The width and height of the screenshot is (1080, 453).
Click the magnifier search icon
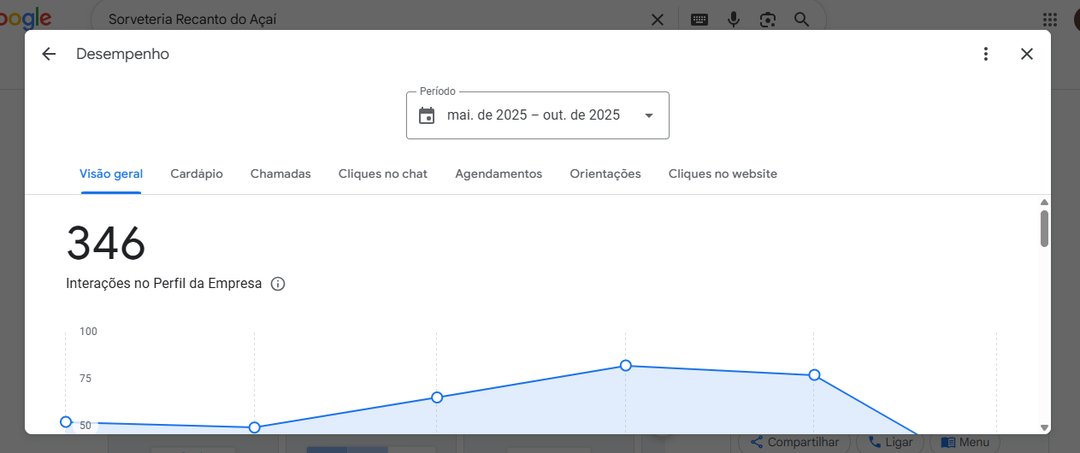click(801, 19)
